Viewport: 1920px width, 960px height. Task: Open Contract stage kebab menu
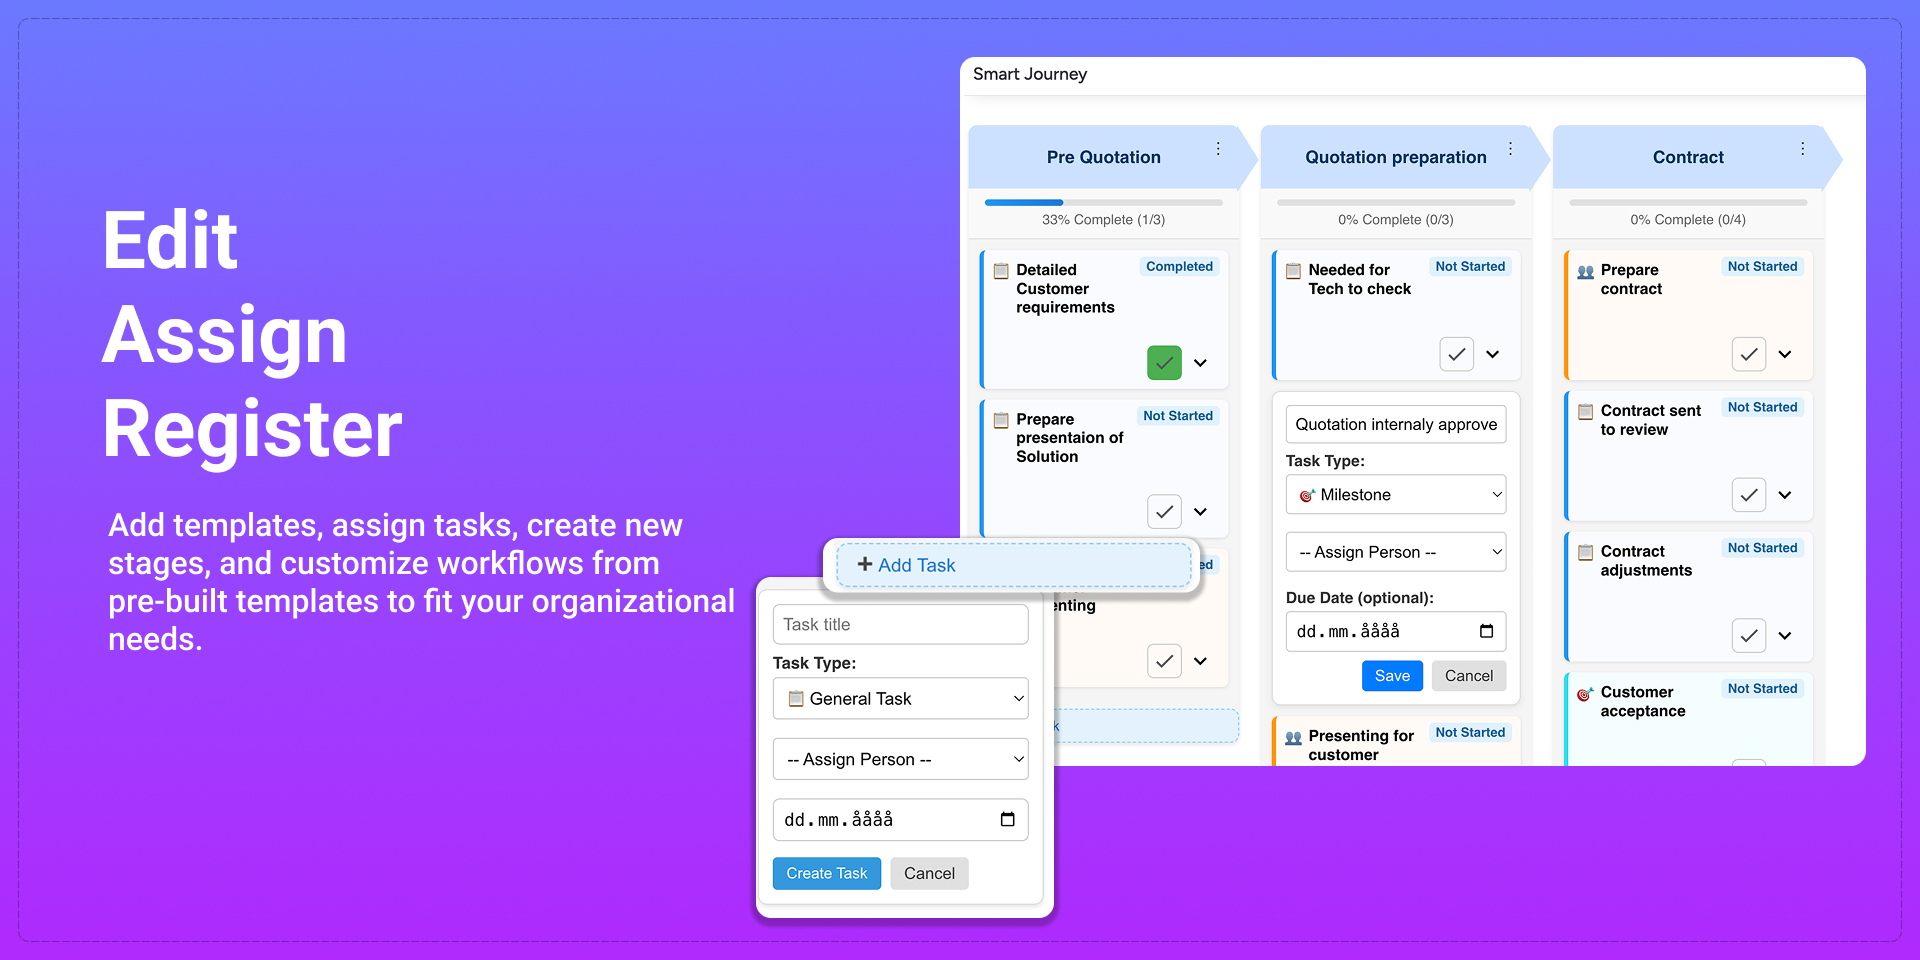coord(1802,149)
